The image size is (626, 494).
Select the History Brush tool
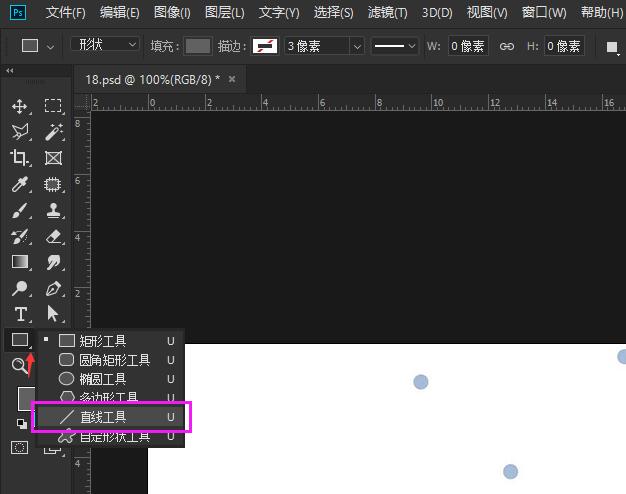(x=20, y=236)
